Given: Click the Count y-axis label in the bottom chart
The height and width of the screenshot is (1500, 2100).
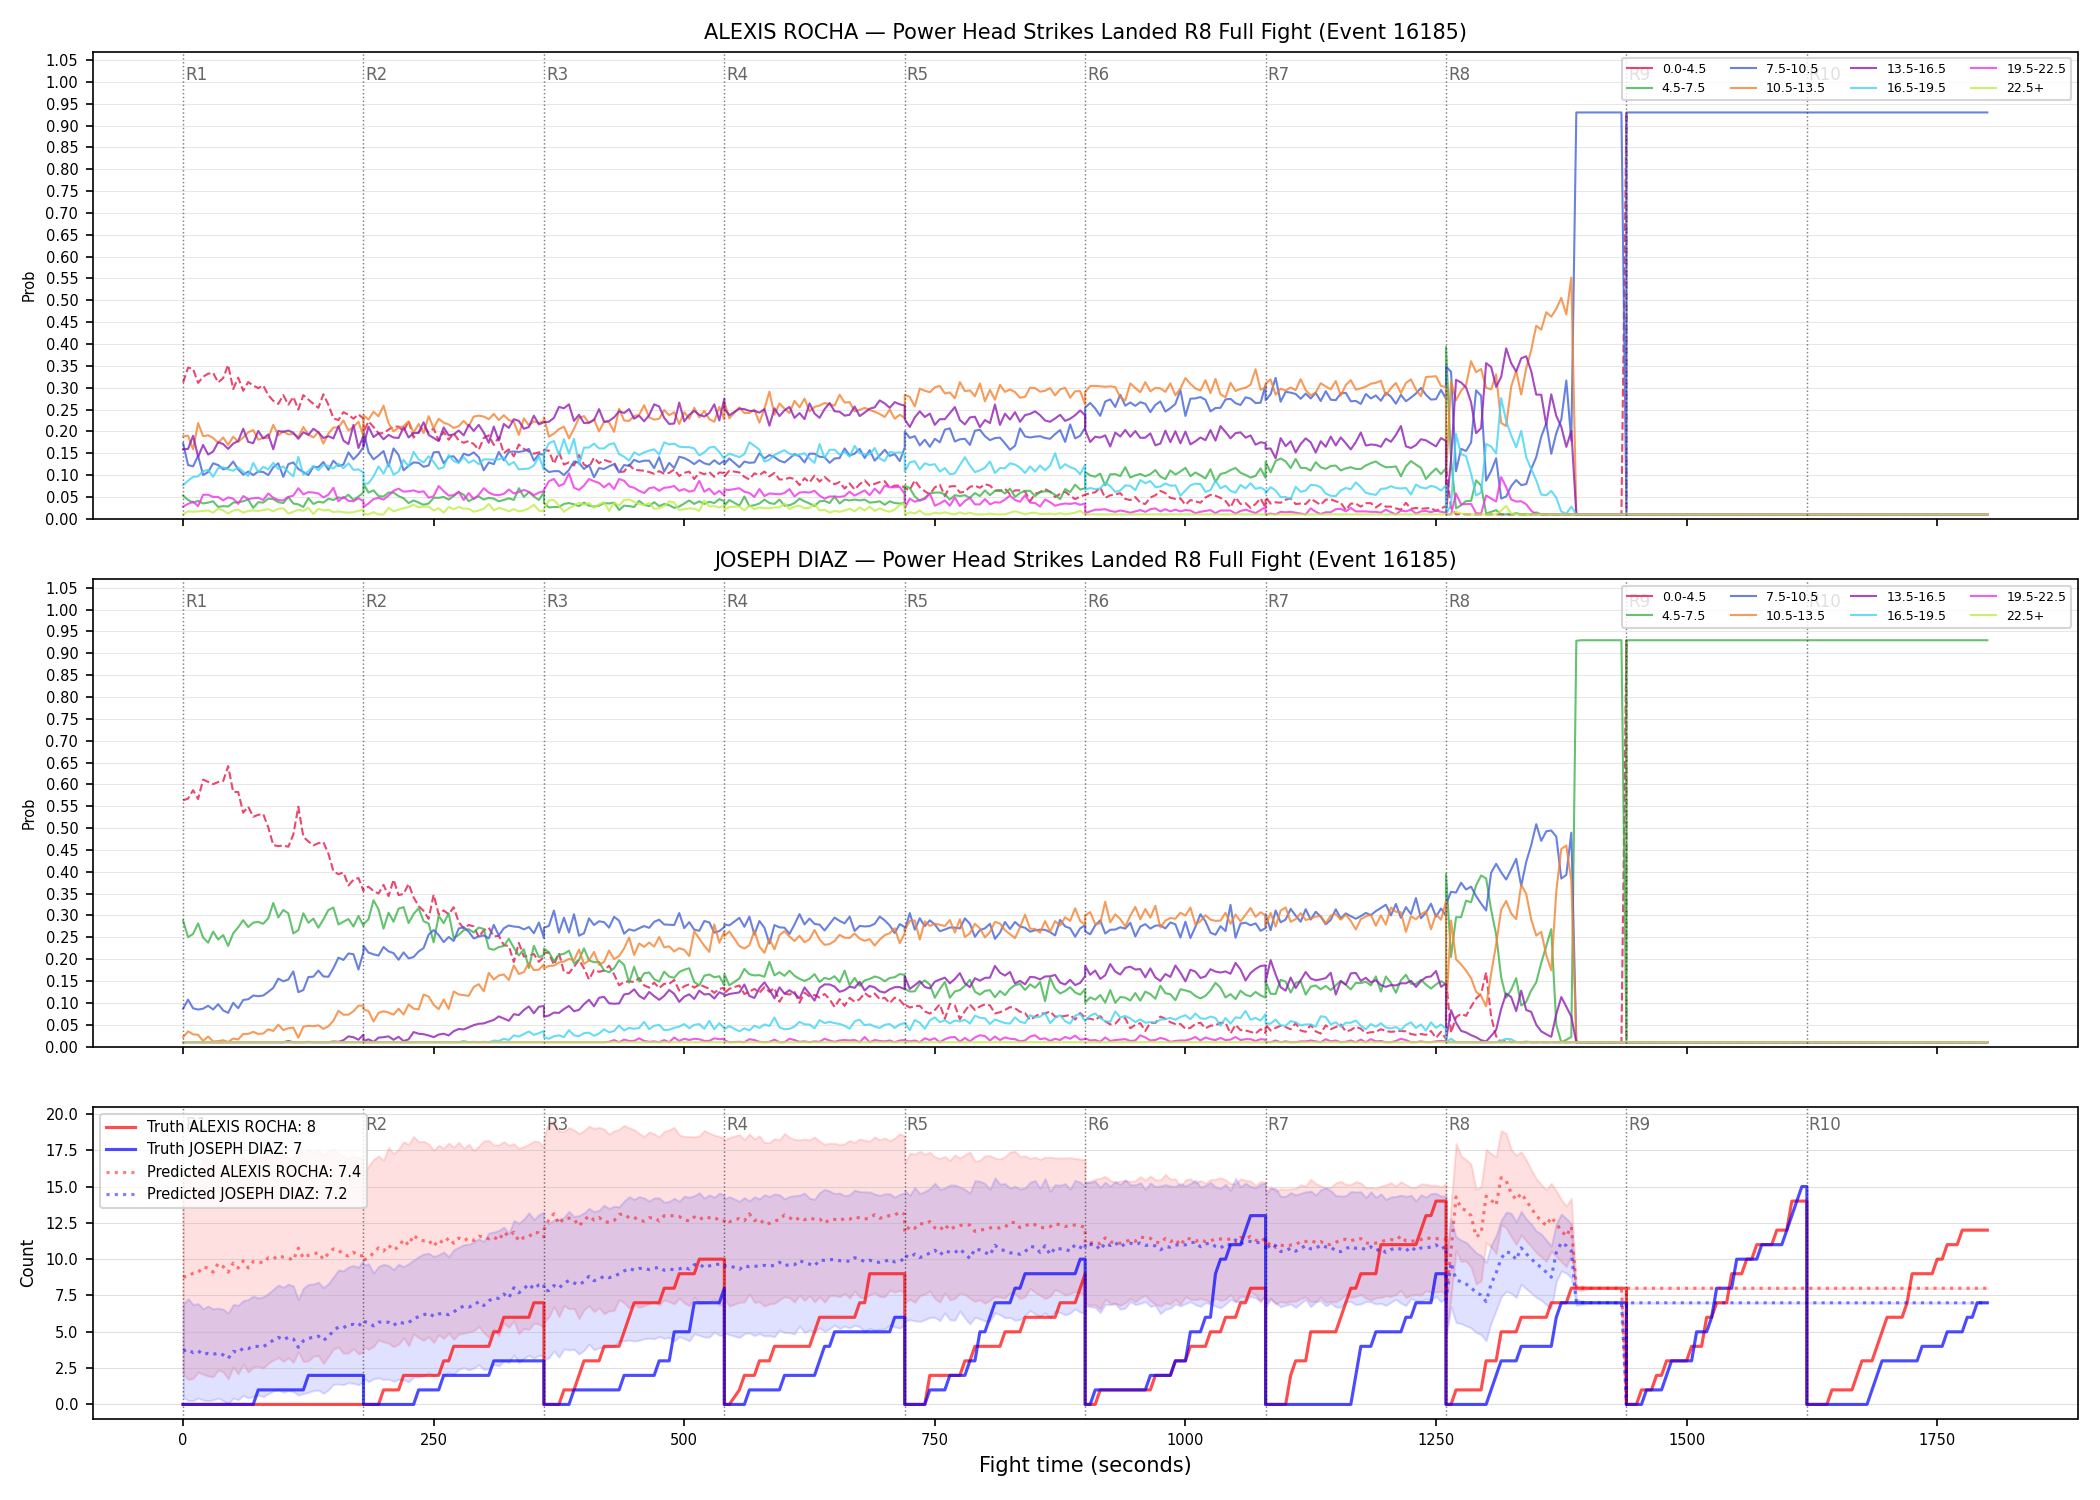Looking at the screenshot, I should 27,1263.
